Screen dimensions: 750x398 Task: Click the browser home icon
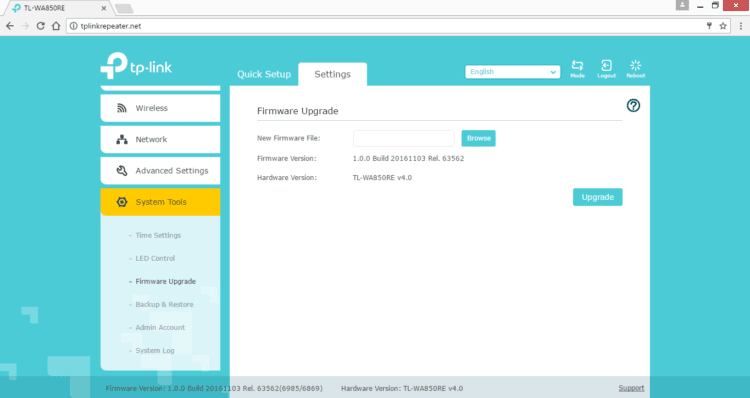56,26
